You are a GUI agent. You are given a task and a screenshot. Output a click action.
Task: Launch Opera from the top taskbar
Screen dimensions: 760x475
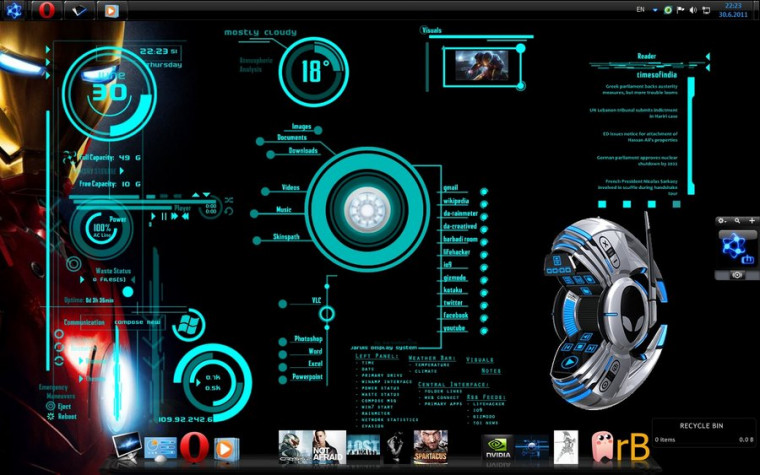pos(47,10)
